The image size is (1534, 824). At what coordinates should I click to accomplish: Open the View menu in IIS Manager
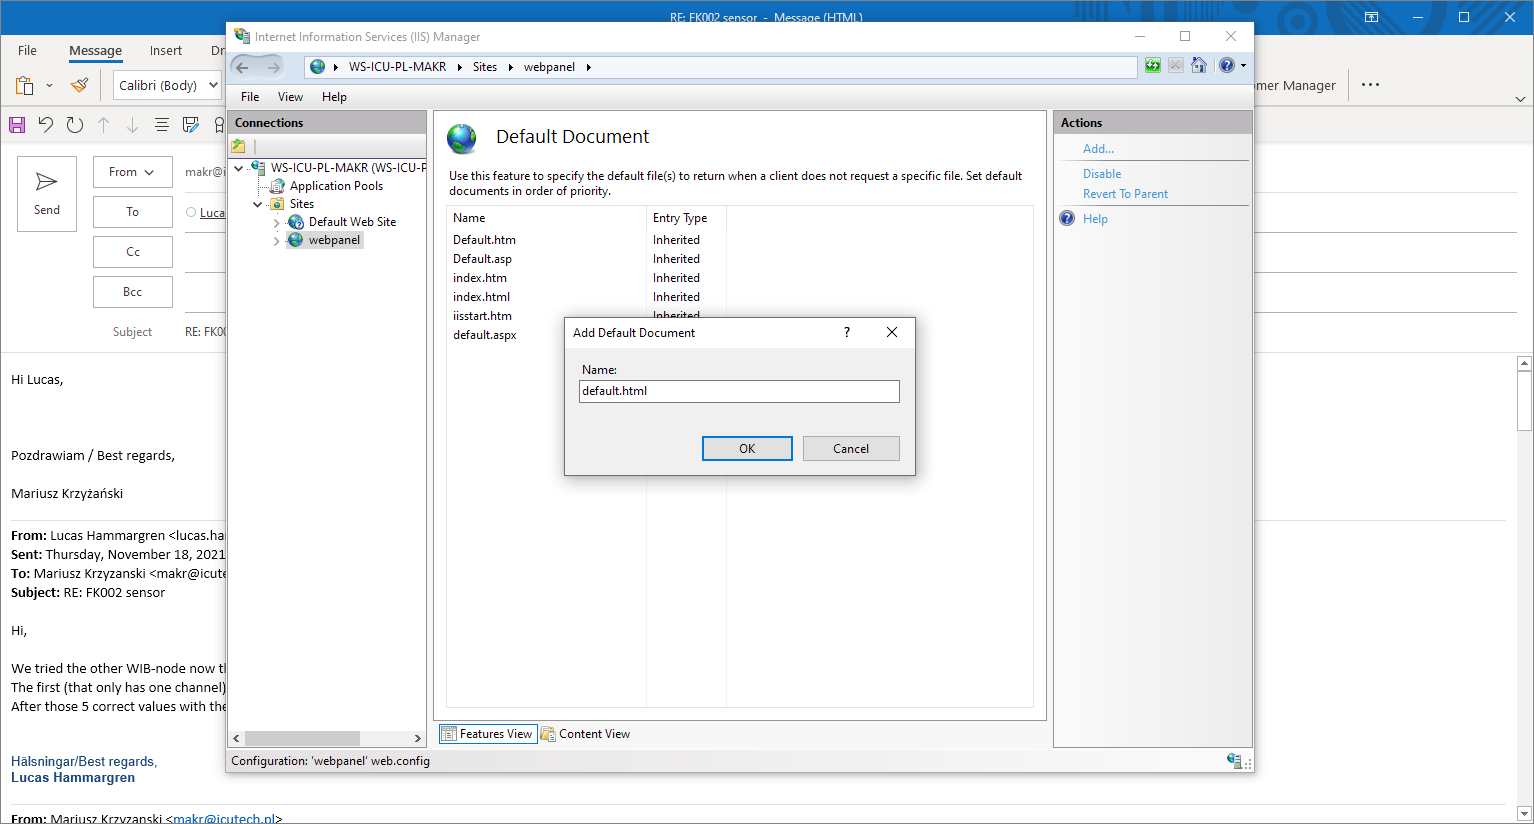tap(290, 97)
